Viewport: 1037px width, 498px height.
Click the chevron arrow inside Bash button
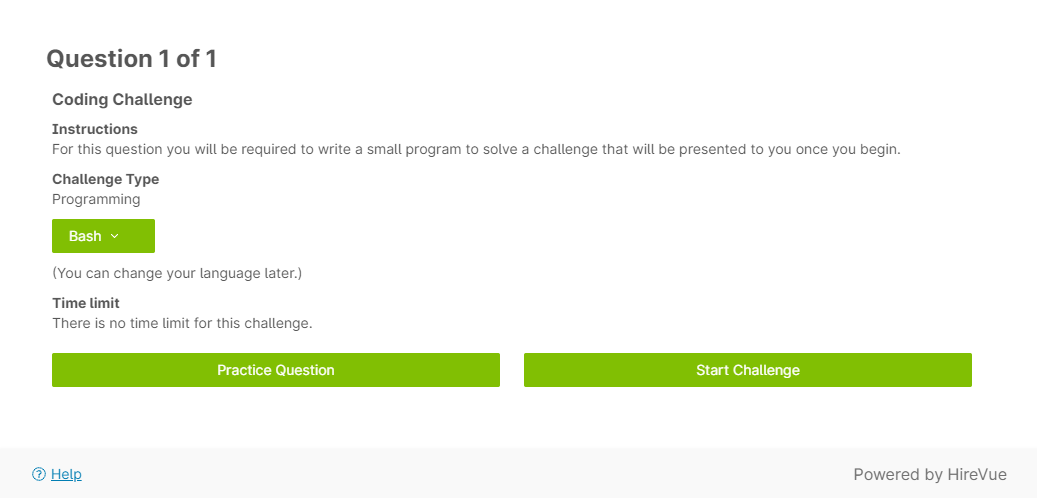pyautogui.click(x=114, y=236)
